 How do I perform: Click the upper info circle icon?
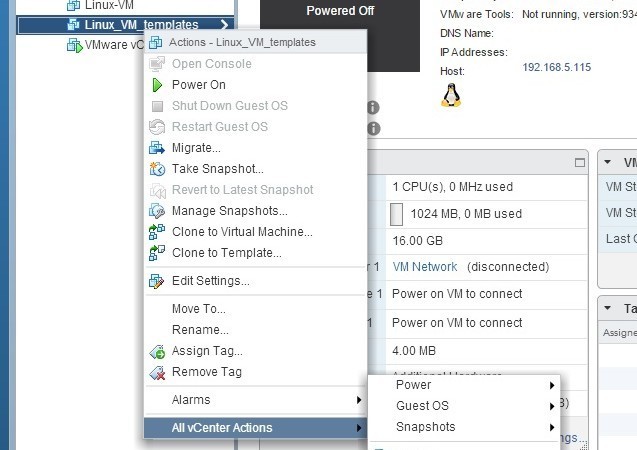(373, 108)
